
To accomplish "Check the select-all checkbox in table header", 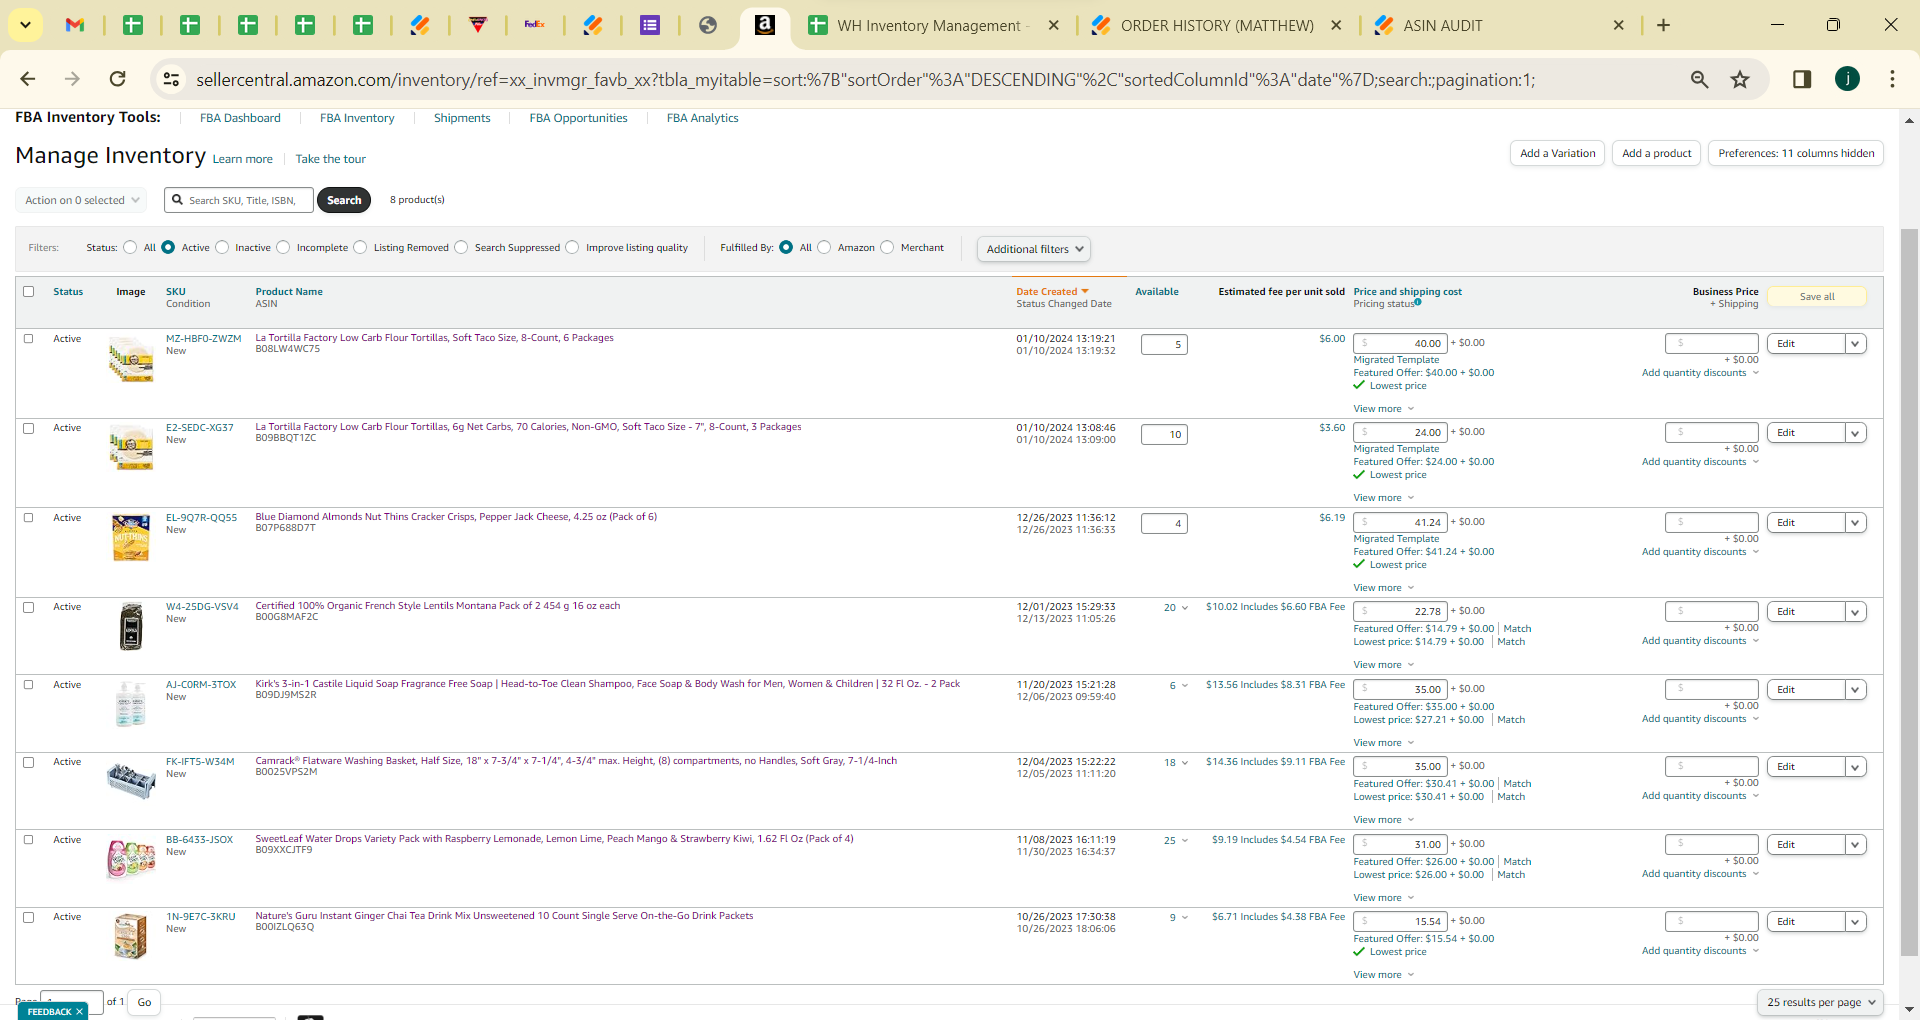I will click(x=29, y=292).
